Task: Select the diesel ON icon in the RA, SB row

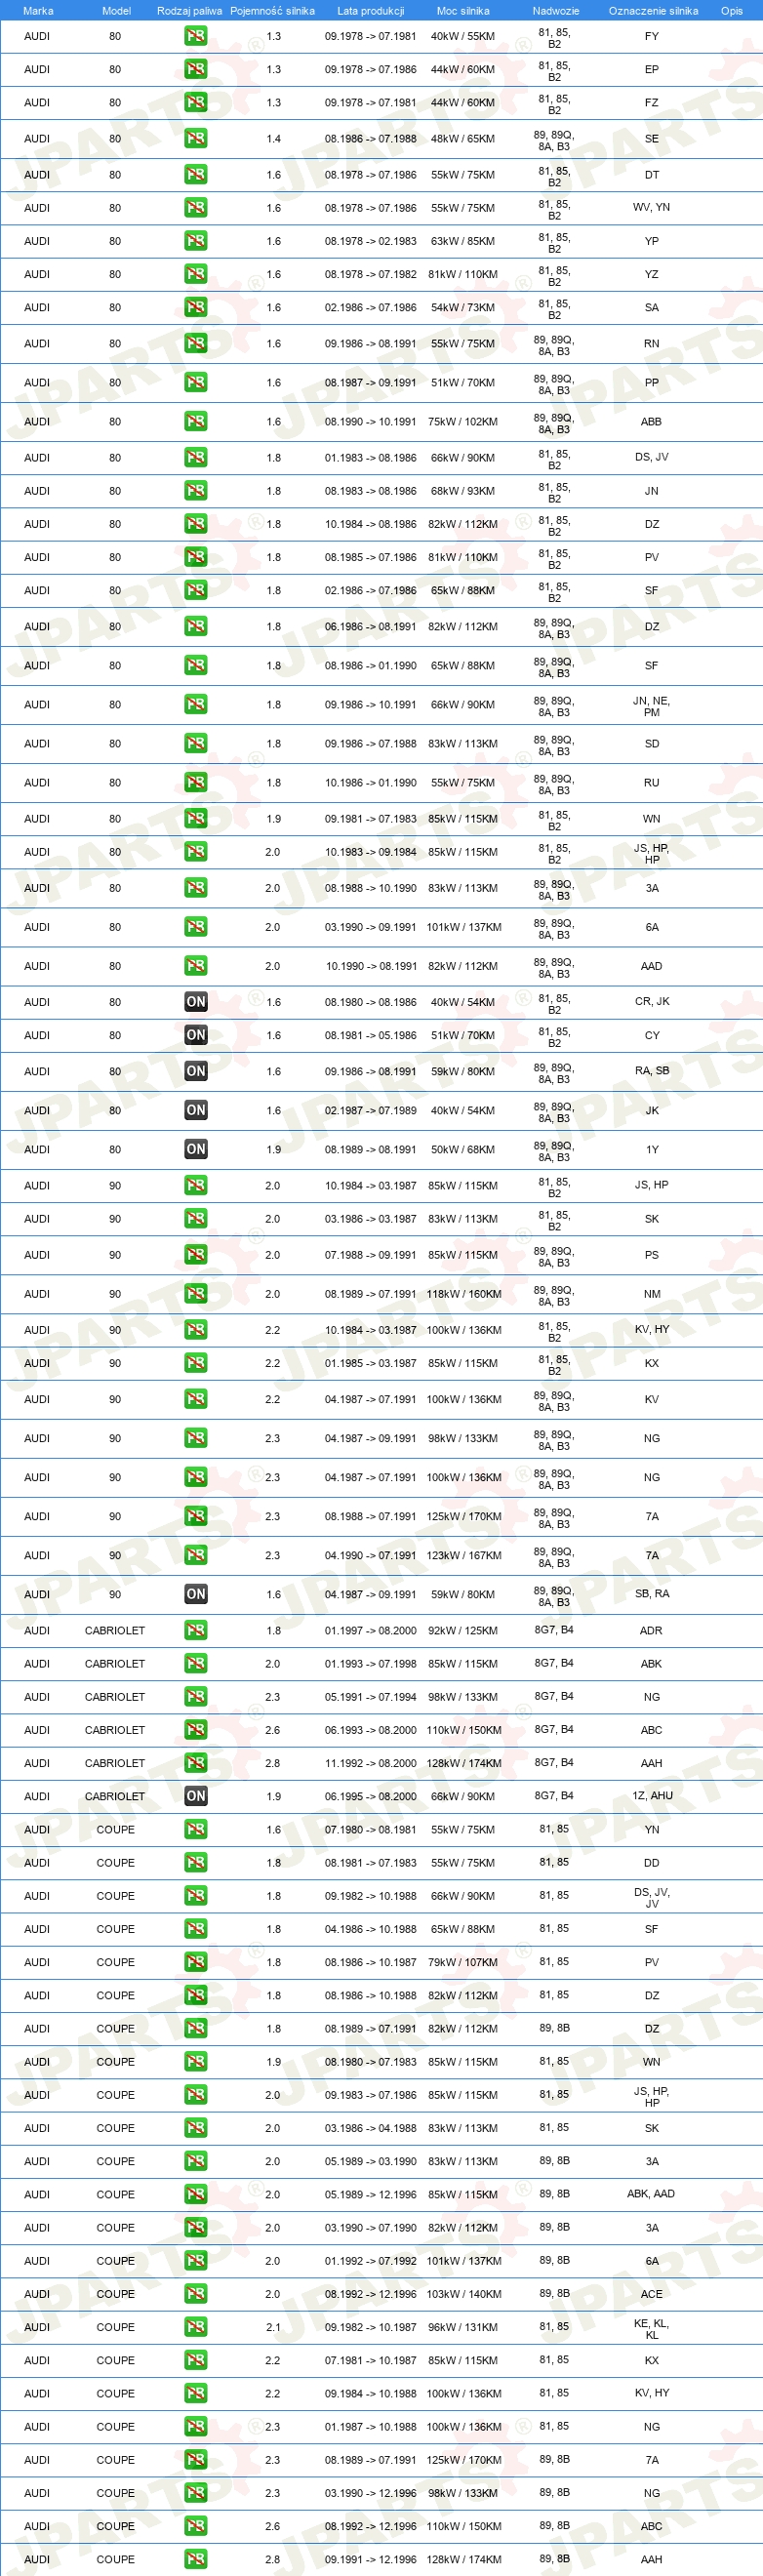Action: [x=196, y=1071]
